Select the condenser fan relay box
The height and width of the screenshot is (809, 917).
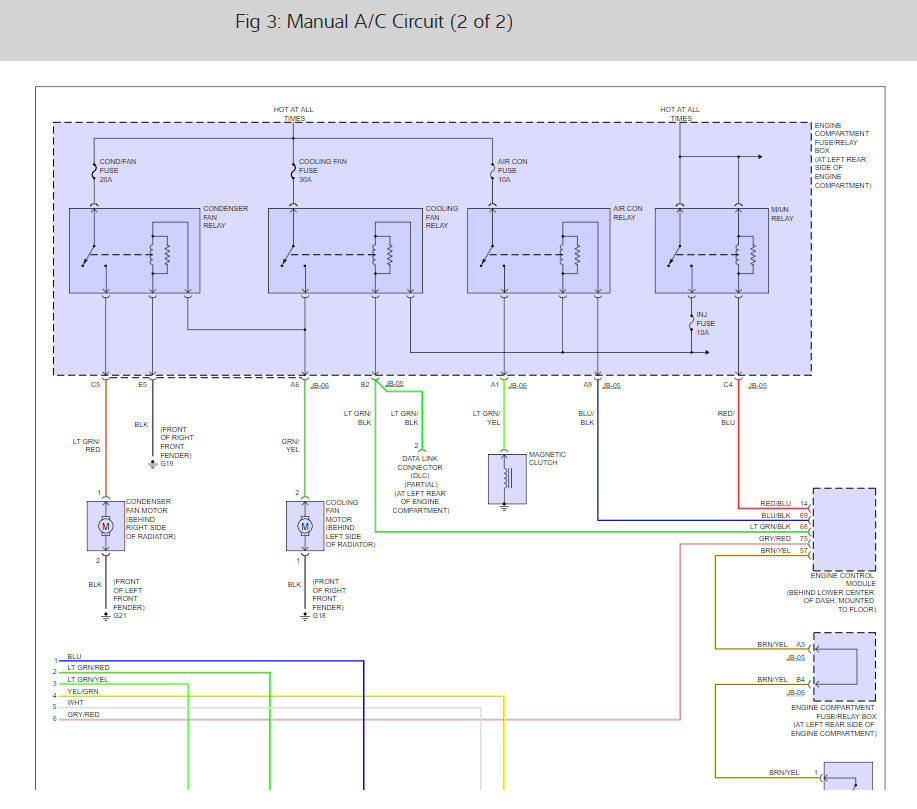pyautogui.click(x=135, y=250)
